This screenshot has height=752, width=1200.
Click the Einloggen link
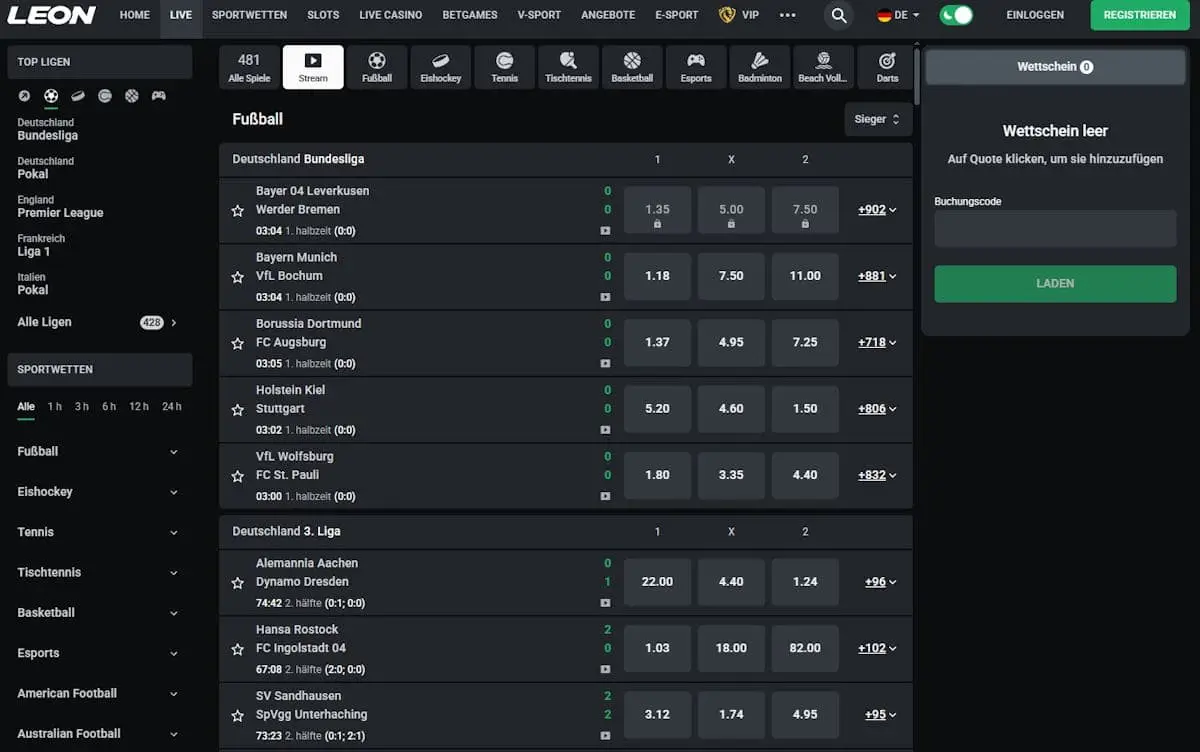click(x=1035, y=15)
